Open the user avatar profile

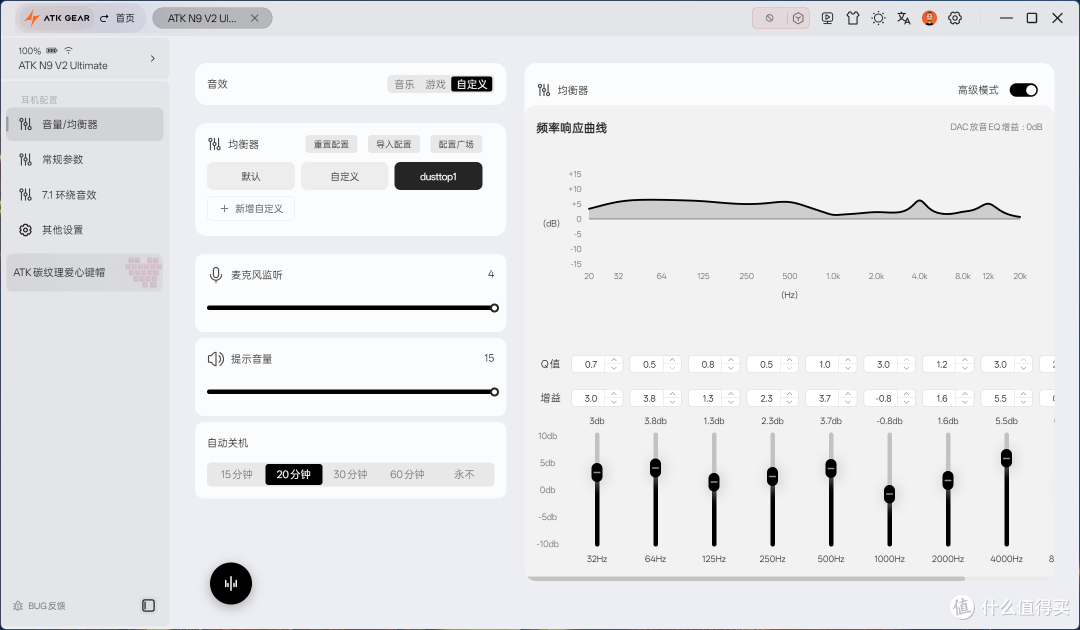(x=929, y=19)
